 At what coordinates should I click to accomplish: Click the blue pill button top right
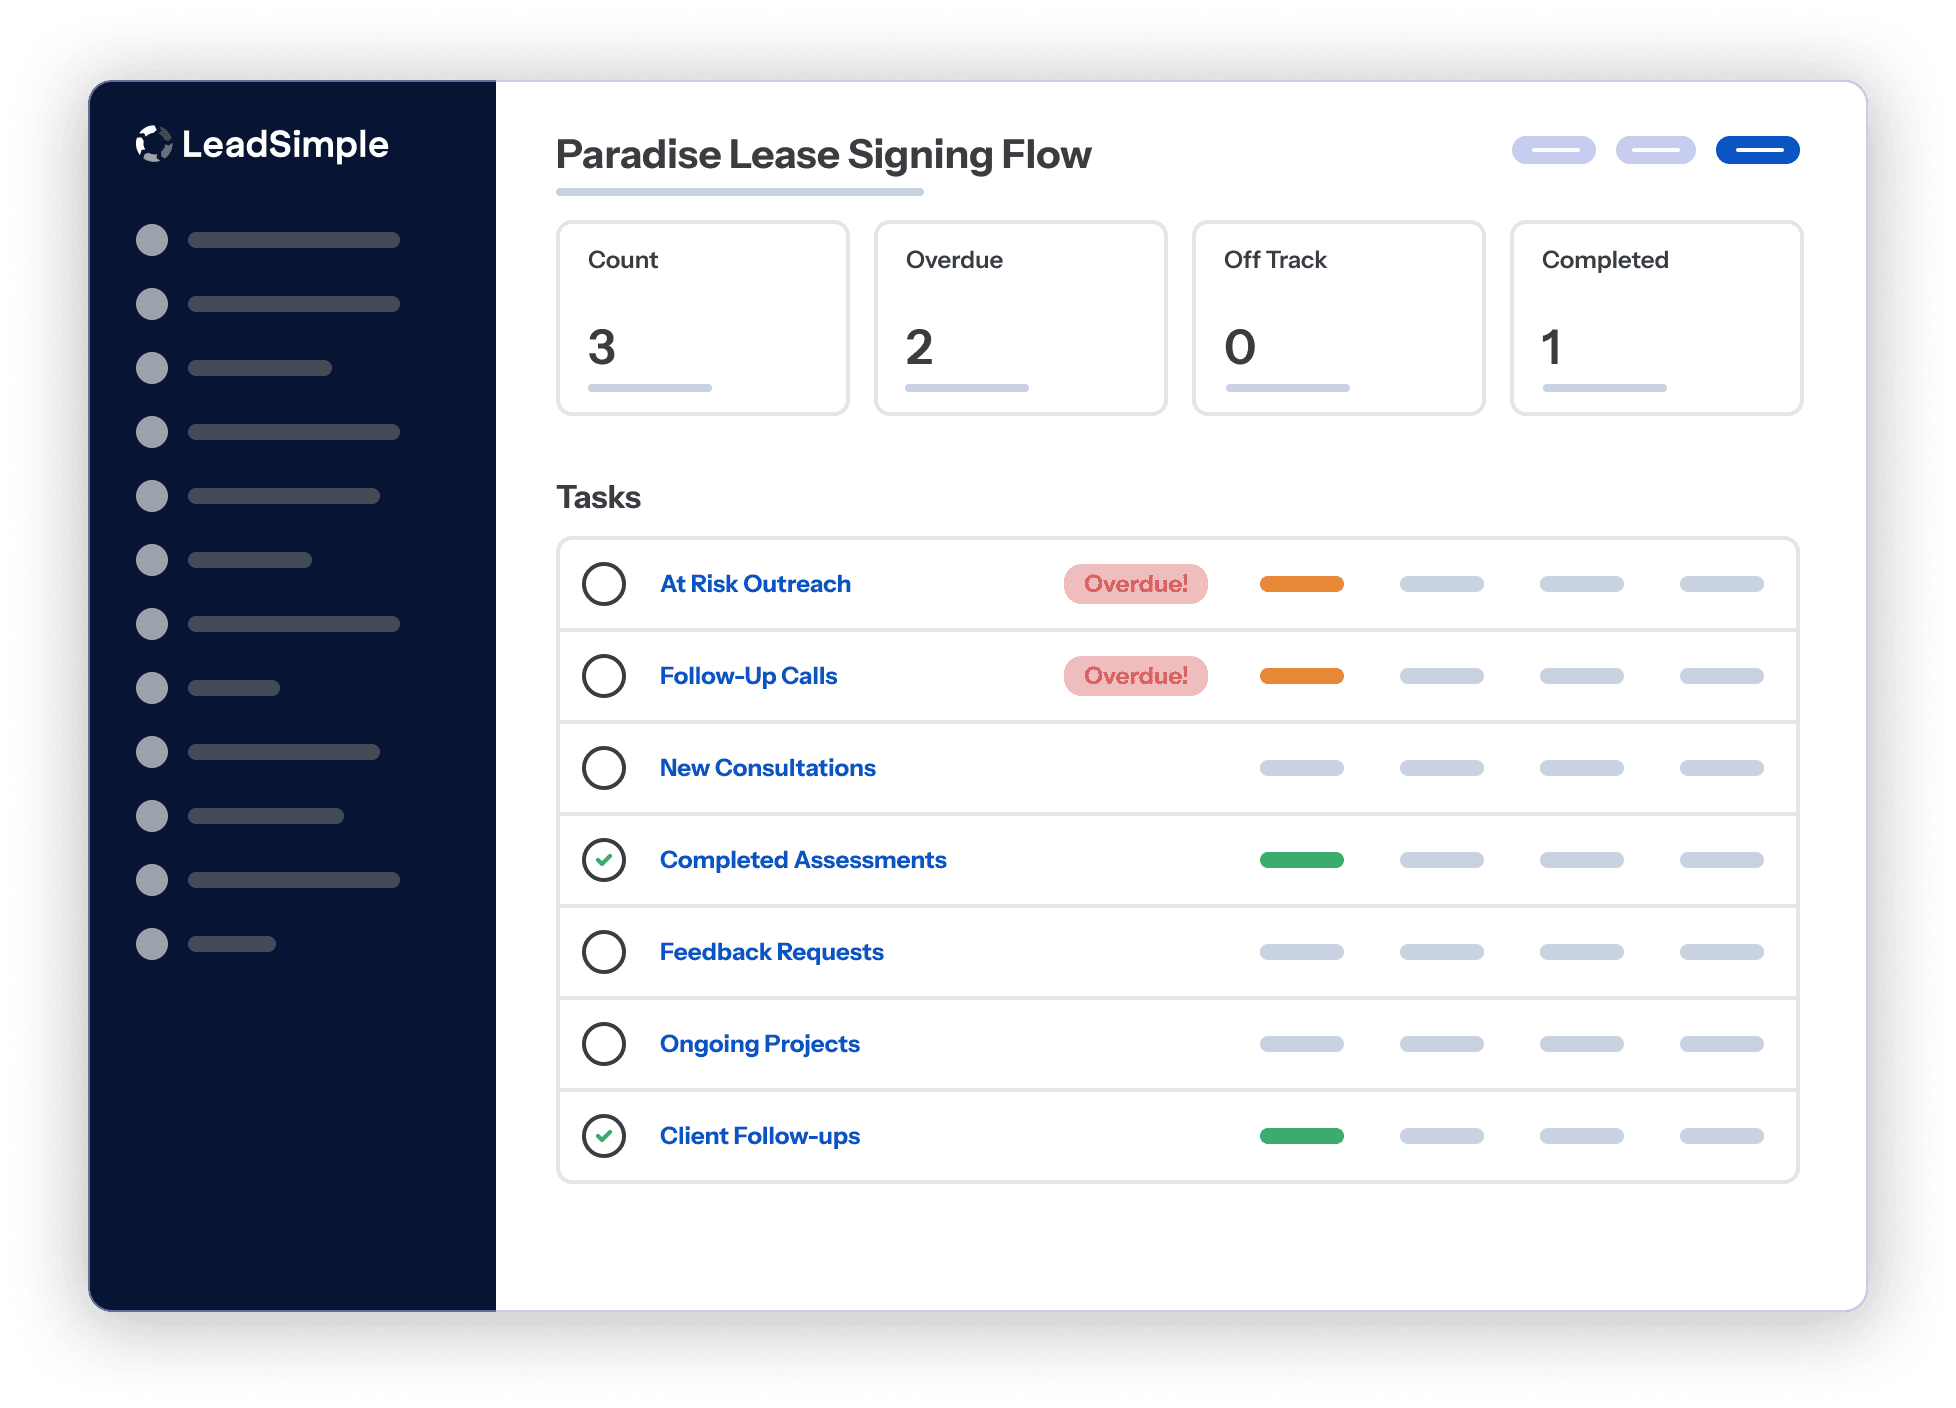pos(1758,150)
